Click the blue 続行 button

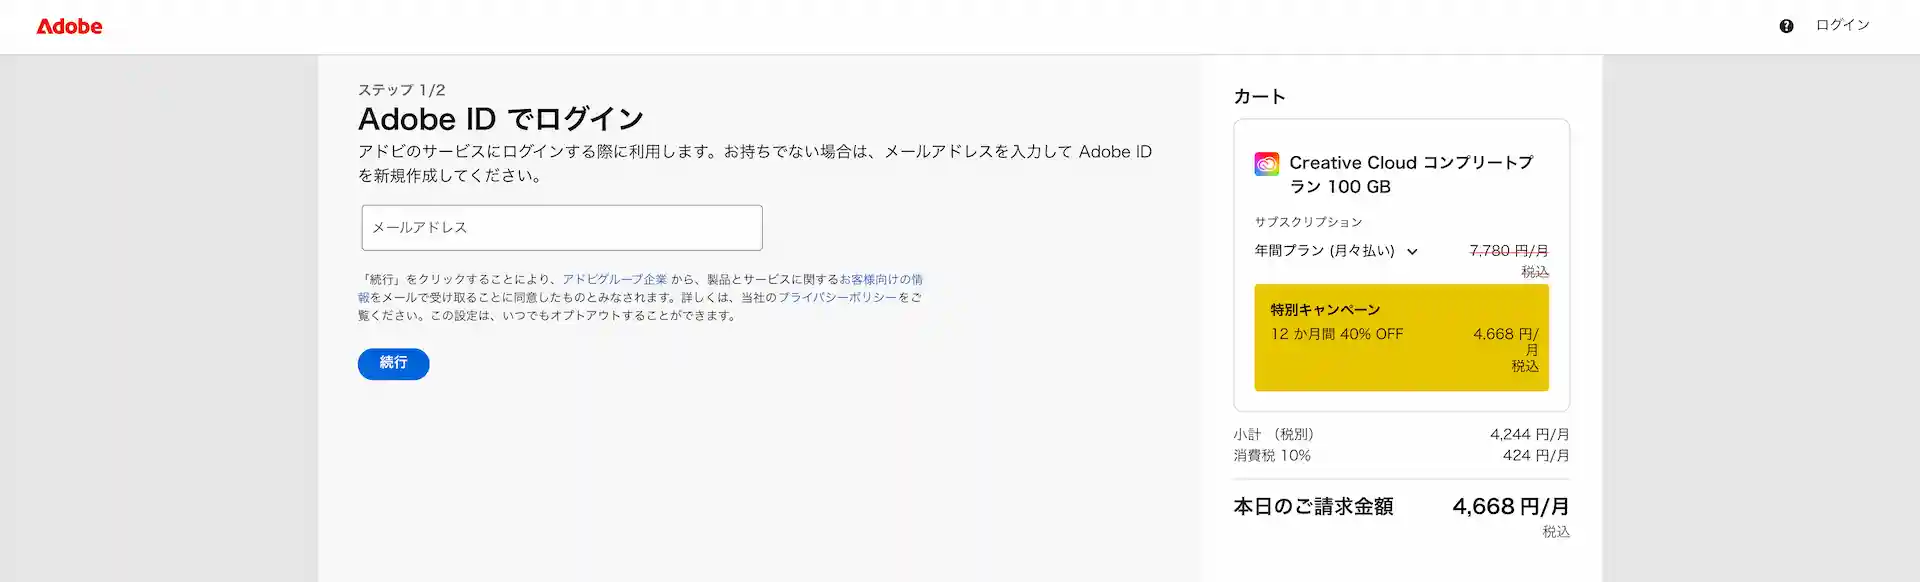tap(394, 363)
